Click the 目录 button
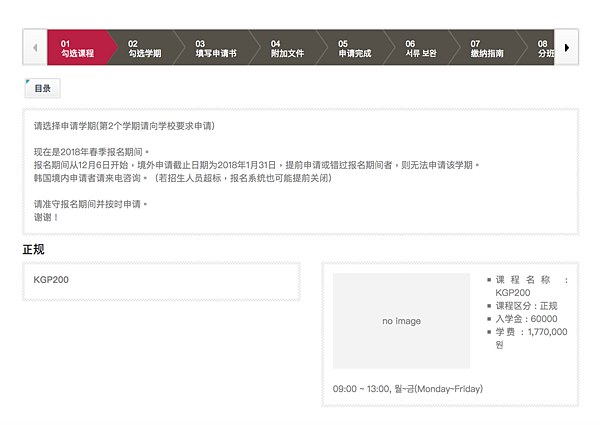 tap(42, 88)
